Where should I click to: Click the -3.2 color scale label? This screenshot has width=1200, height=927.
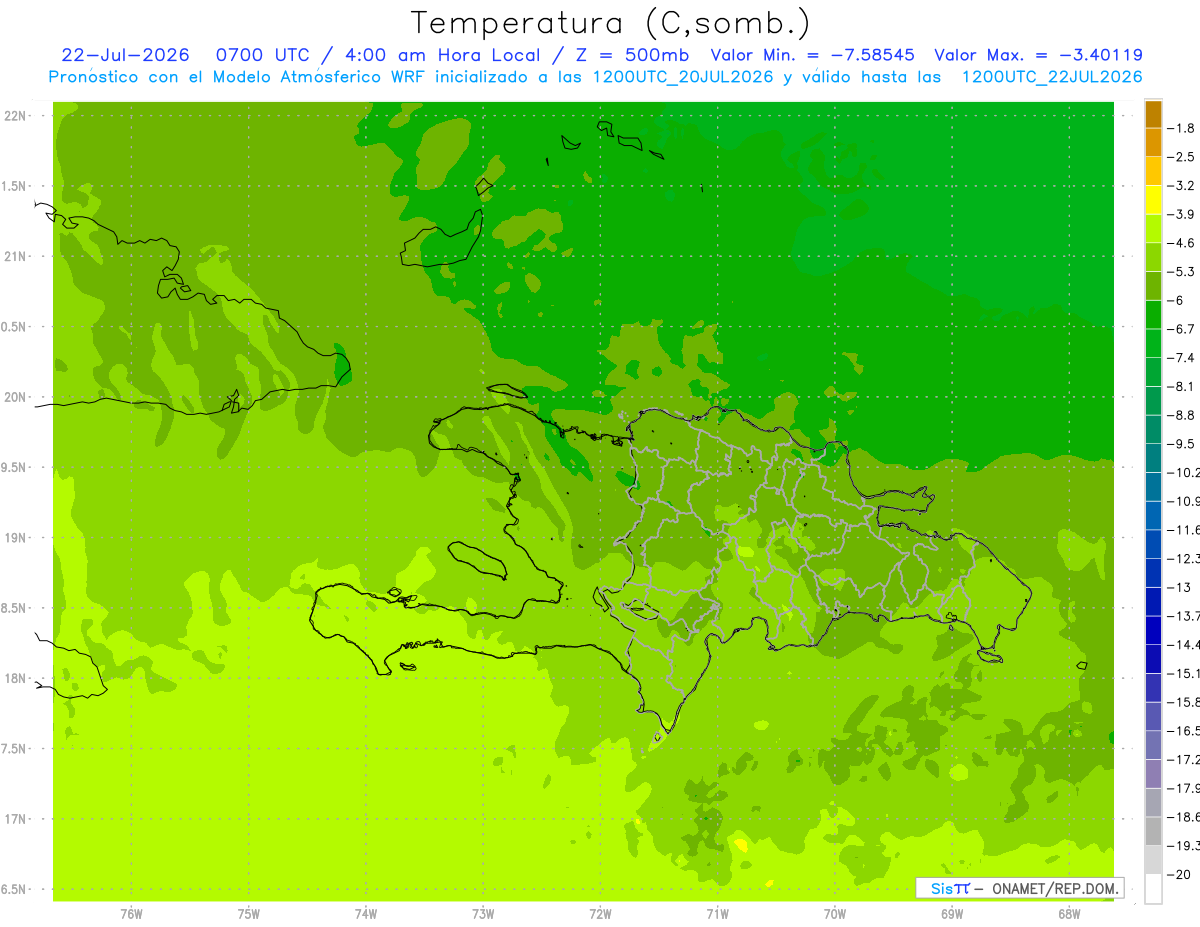coord(1183,186)
